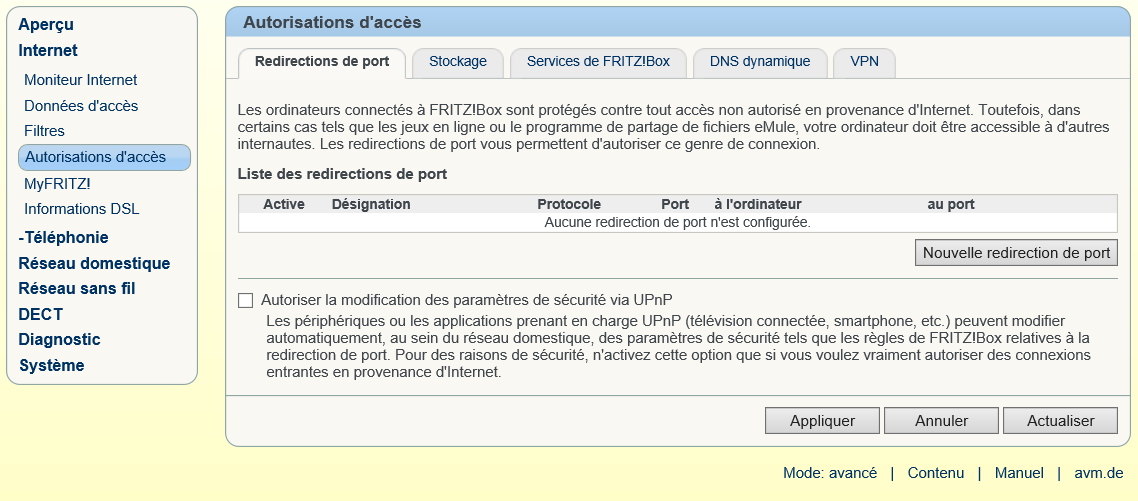The height and width of the screenshot is (501, 1138).
Task: Switch to Services de FRITZ!Box tab
Action: coord(598,62)
